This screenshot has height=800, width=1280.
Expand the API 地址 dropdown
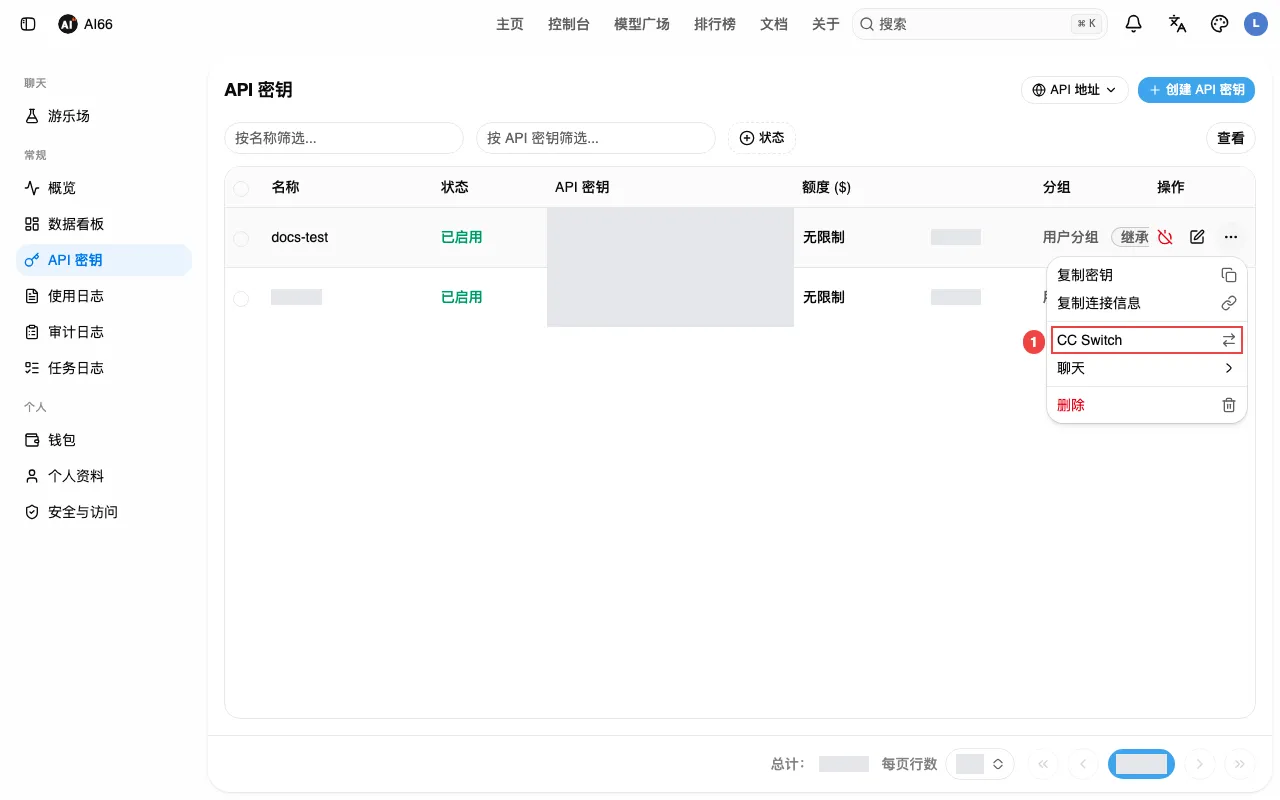coord(1075,90)
